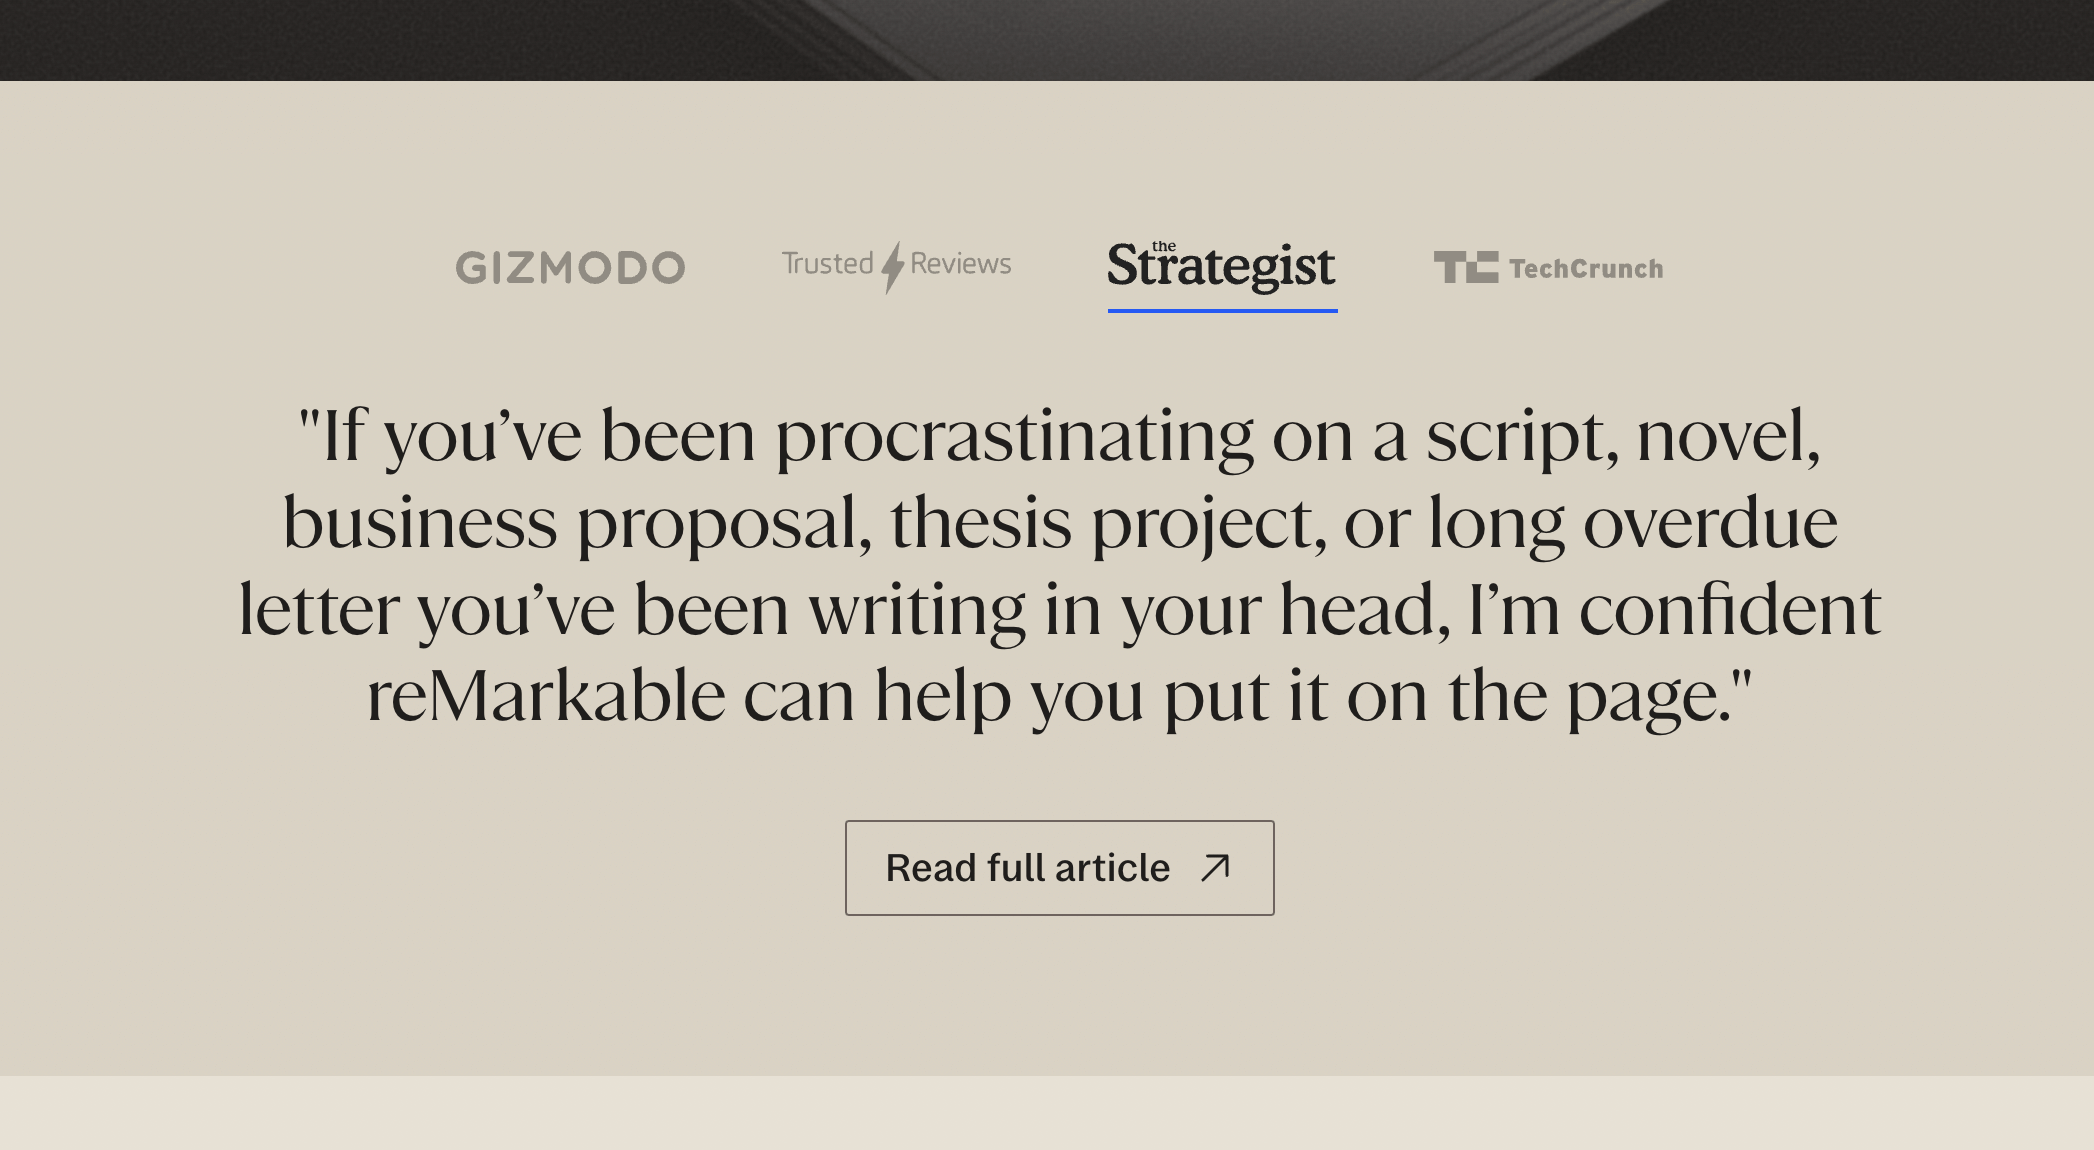Click the word Trusted in the logo
Screen dimensions: 2094x1150
(x=827, y=264)
